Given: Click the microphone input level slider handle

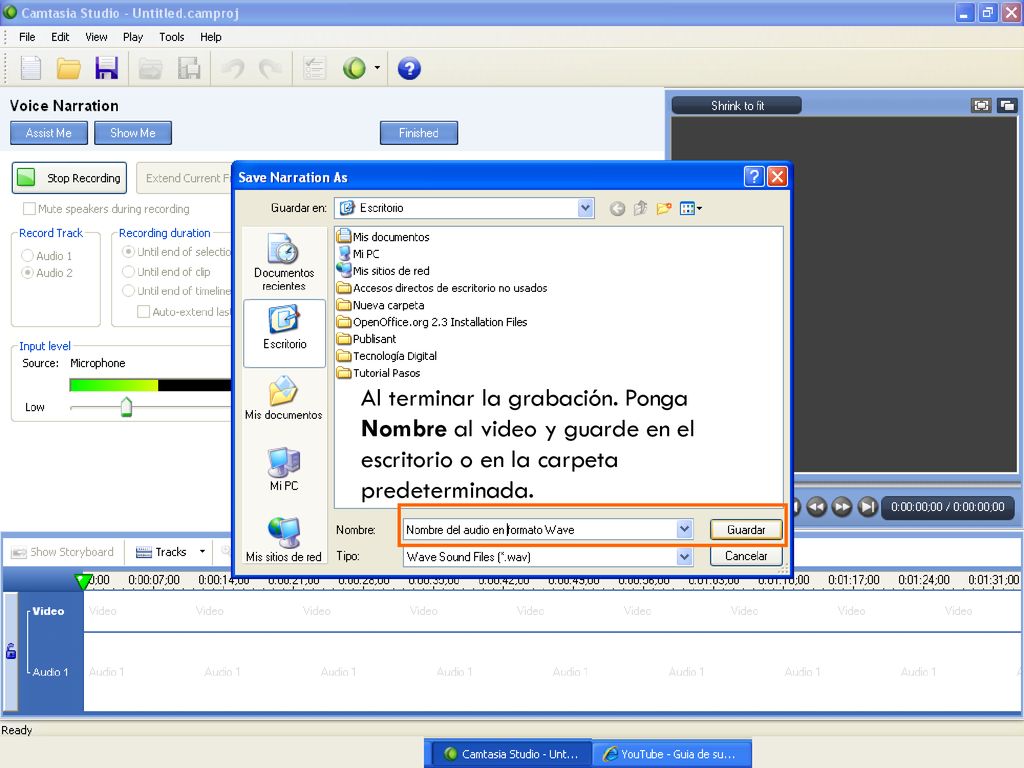Looking at the screenshot, I should [x=126, y=407].
